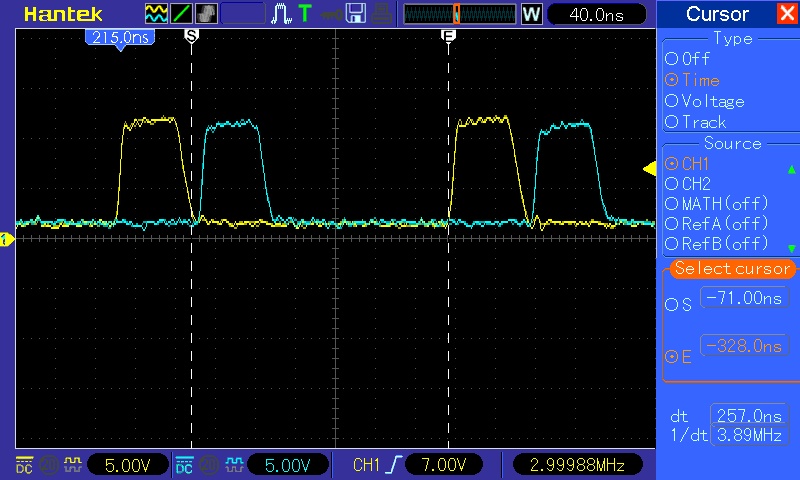800x480 pixels.
Task: Click the 215.0ns horizontal trigger position marker
Action: pos(120,39)
